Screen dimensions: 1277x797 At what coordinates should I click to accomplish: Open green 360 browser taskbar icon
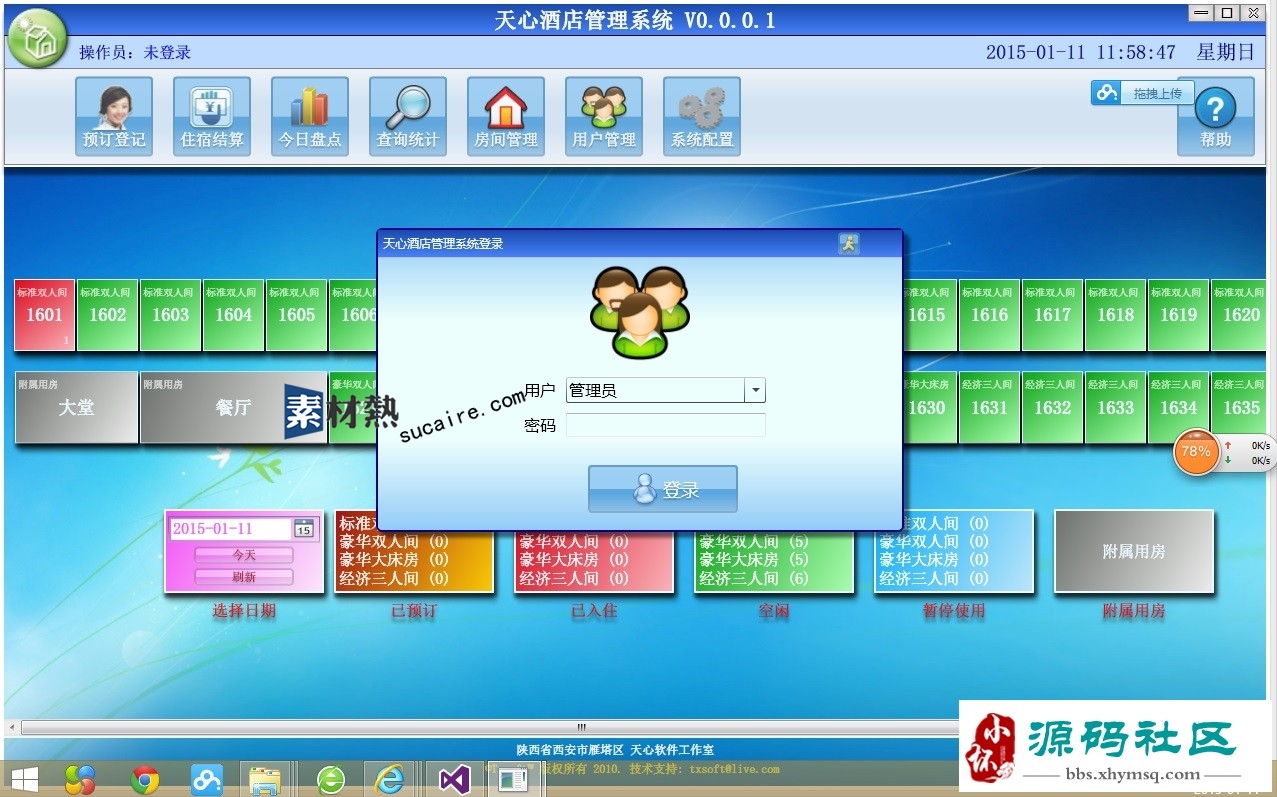[331, 779]
